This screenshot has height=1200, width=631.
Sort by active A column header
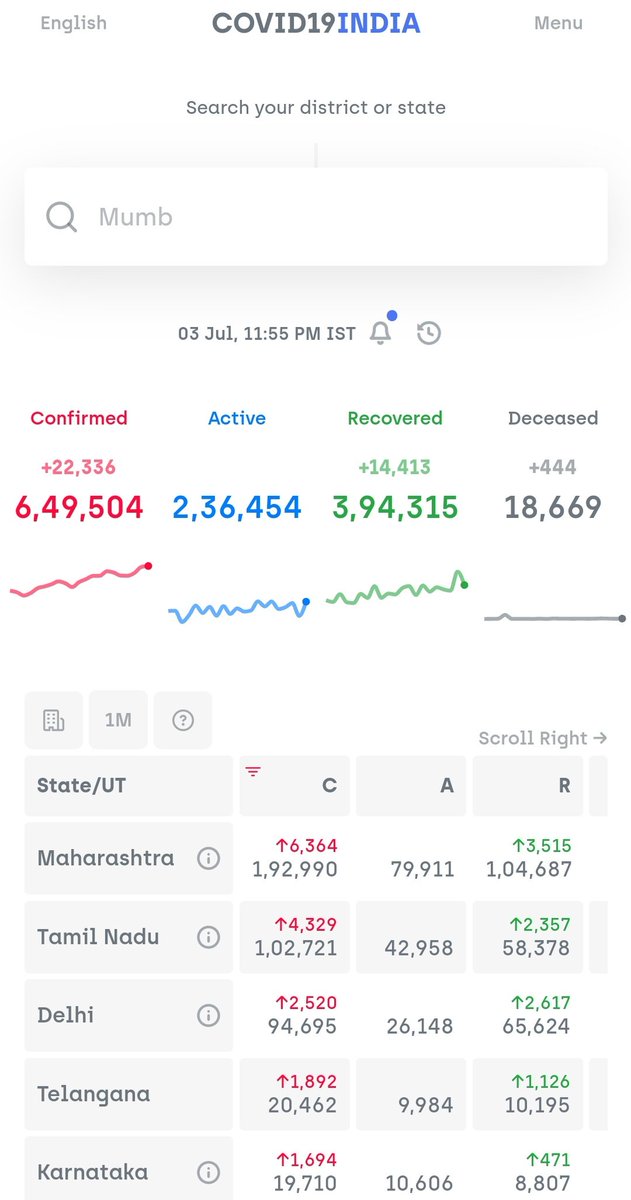pos(411,785)
